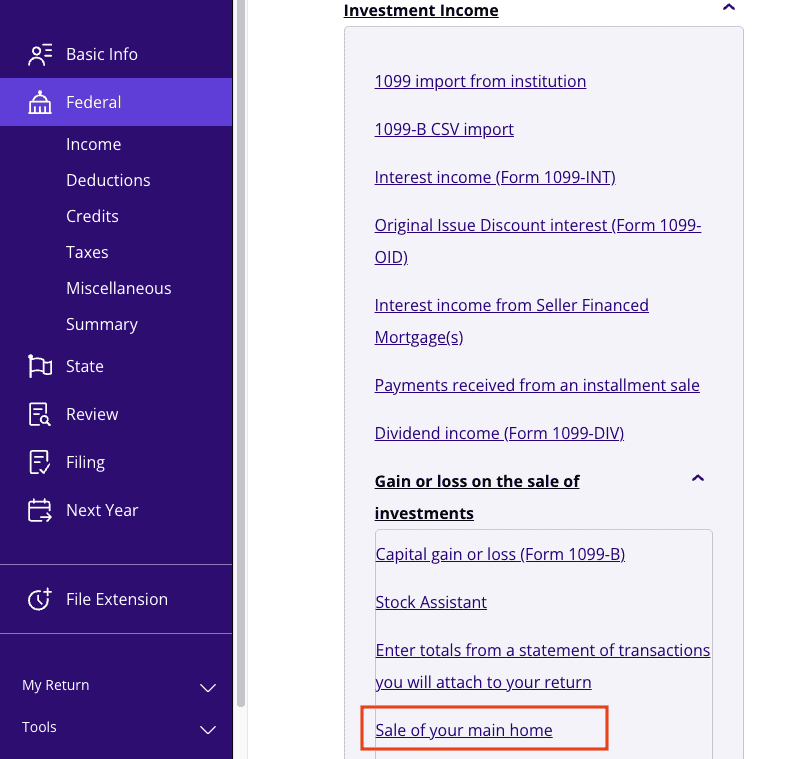
Task: Click the Basic Info person icon
Action: (40, 55)
